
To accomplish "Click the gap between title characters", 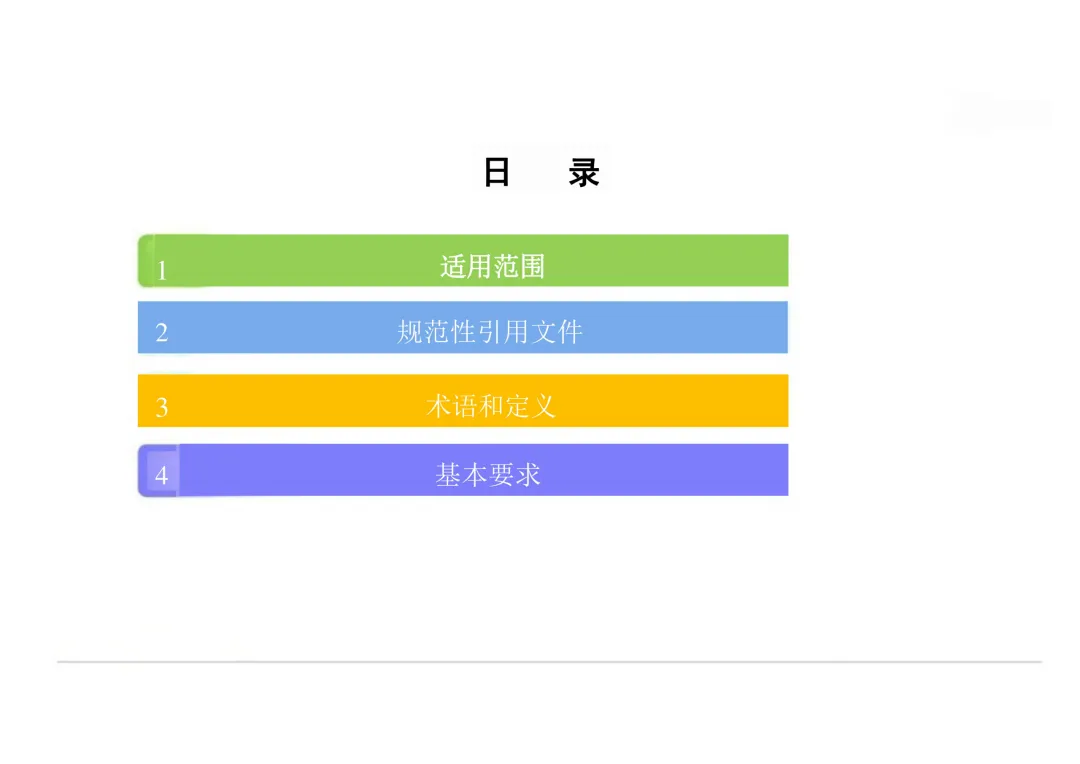I will click(x=539, y=172).
